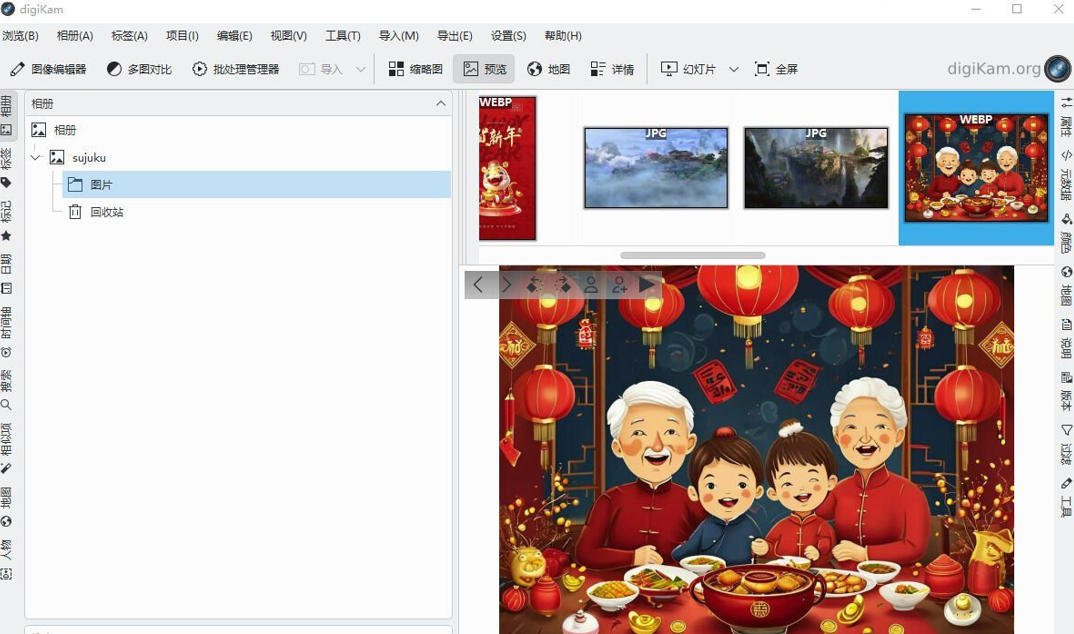The height and width of the screenshot is (634, 1074).
Task: Open the 工具(T) menu
Action: (x=342, y=36)
